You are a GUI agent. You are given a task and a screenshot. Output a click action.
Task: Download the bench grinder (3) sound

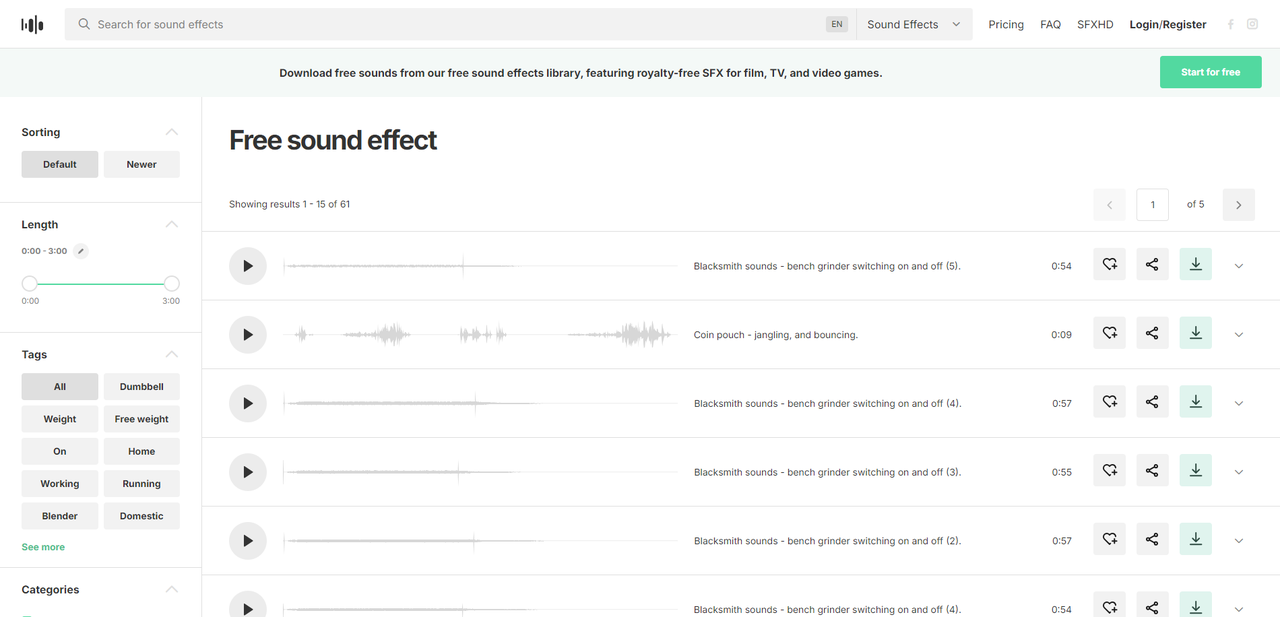click(1195, 470)
